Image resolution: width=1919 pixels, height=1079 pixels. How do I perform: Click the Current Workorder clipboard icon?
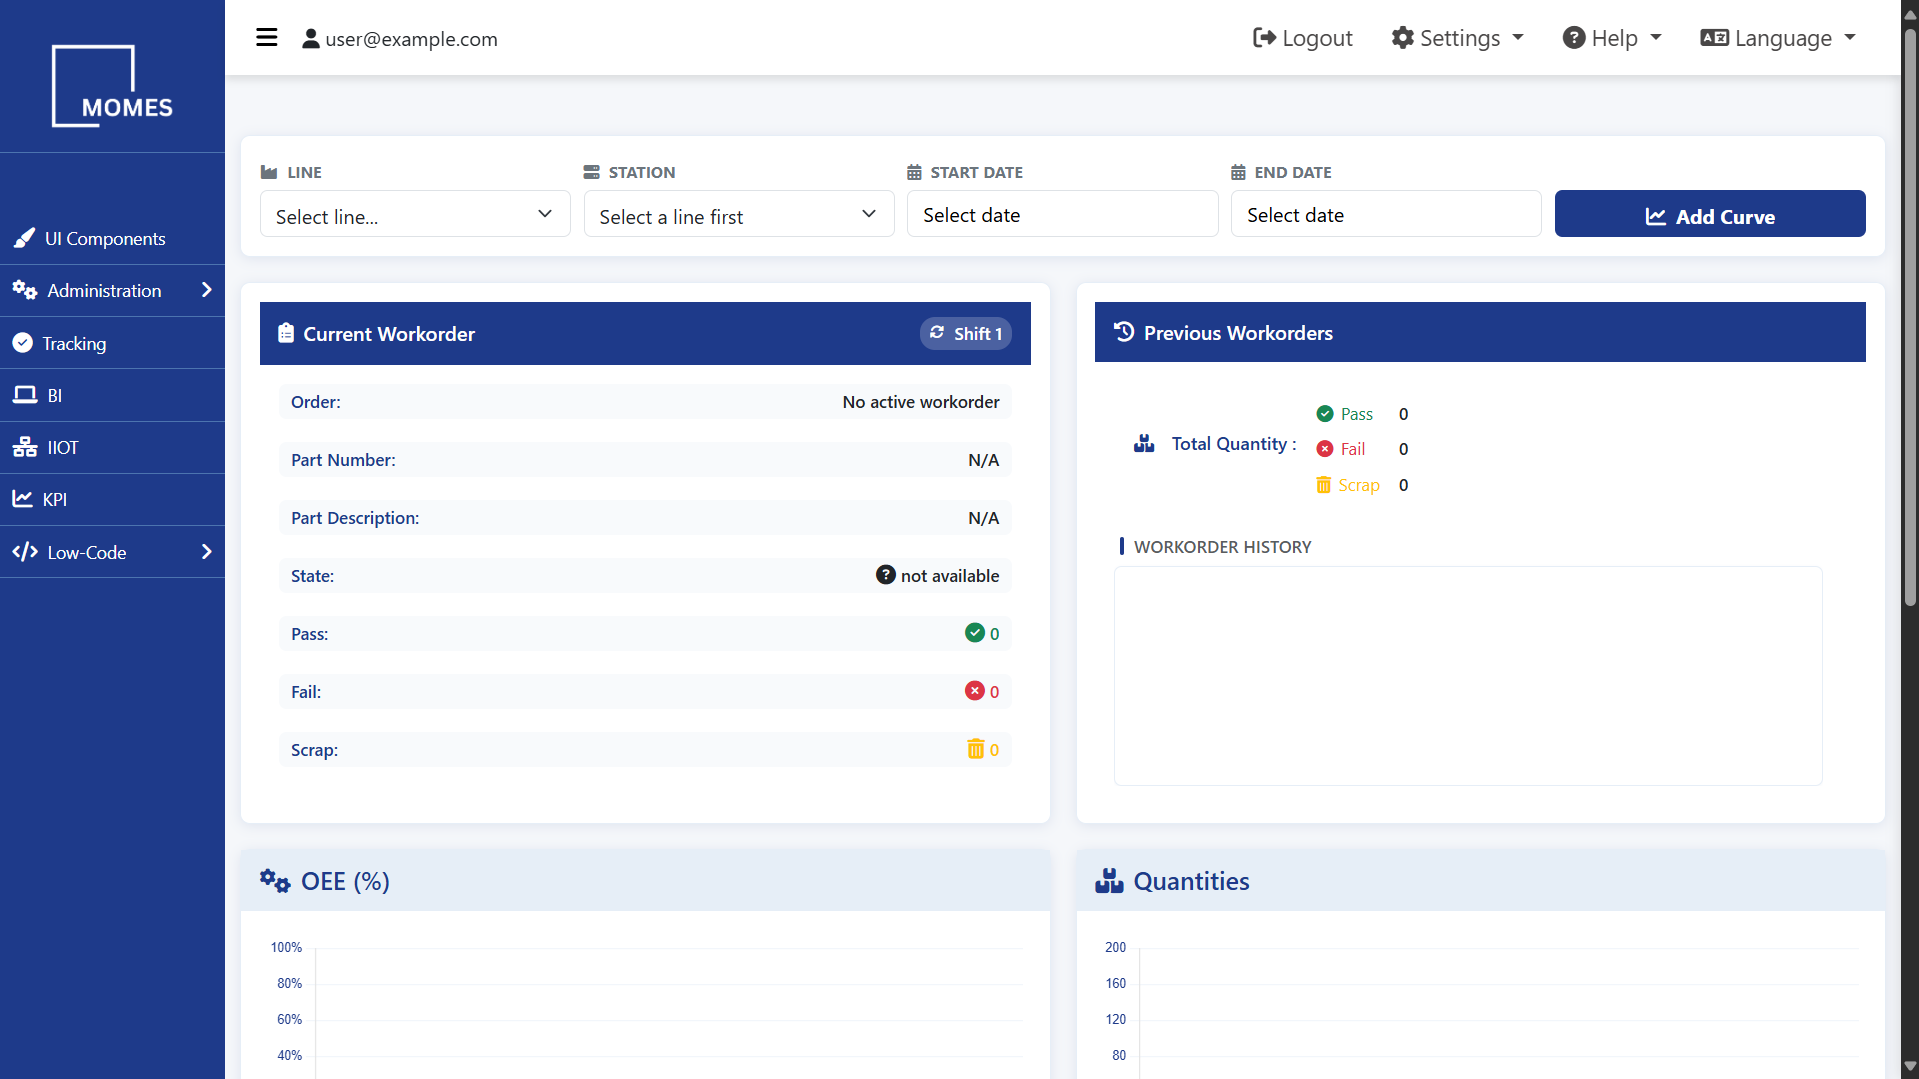(x=286, y=333)
